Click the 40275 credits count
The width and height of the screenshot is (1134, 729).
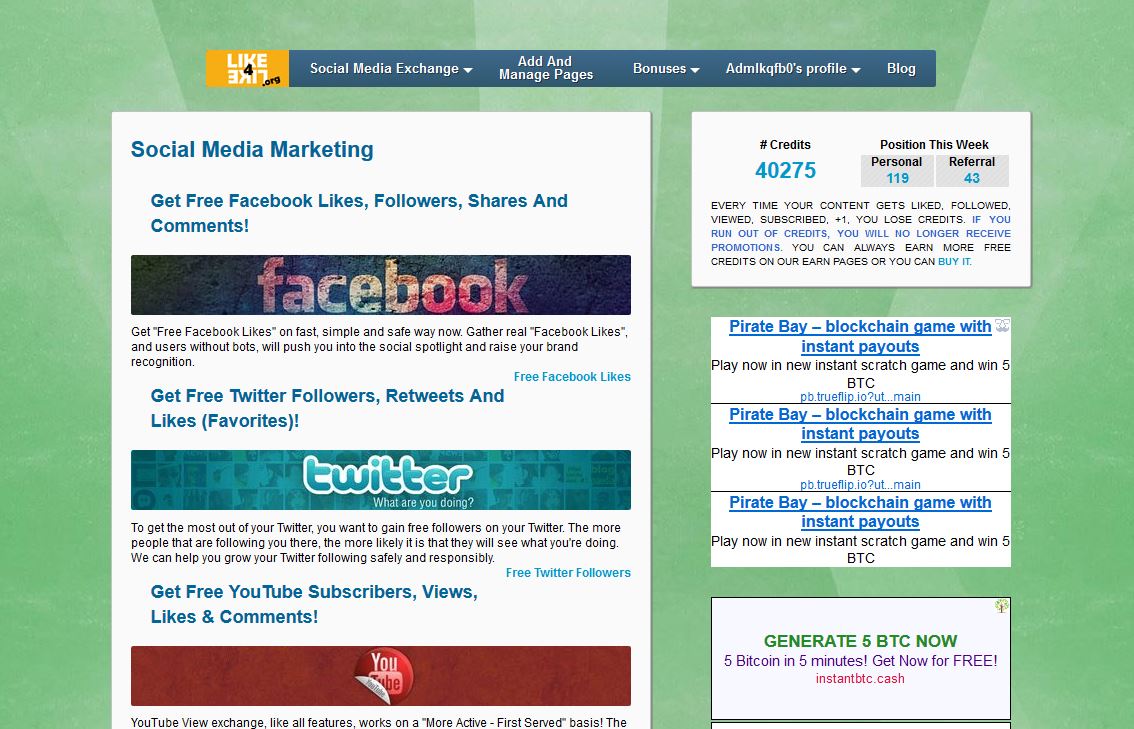(785, 171)
